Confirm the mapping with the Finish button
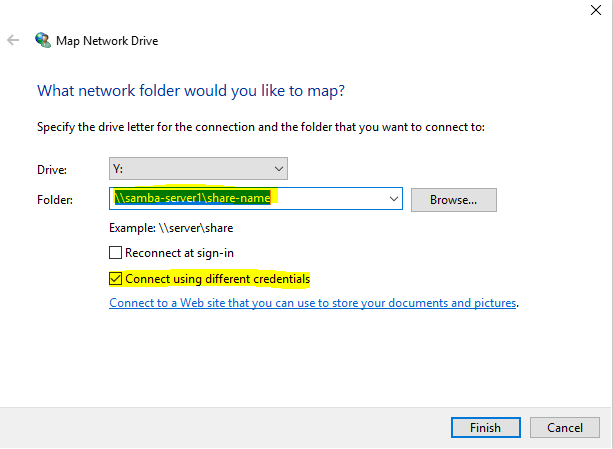The width and height of the screenshot is (613, 449). click(486, 428)
